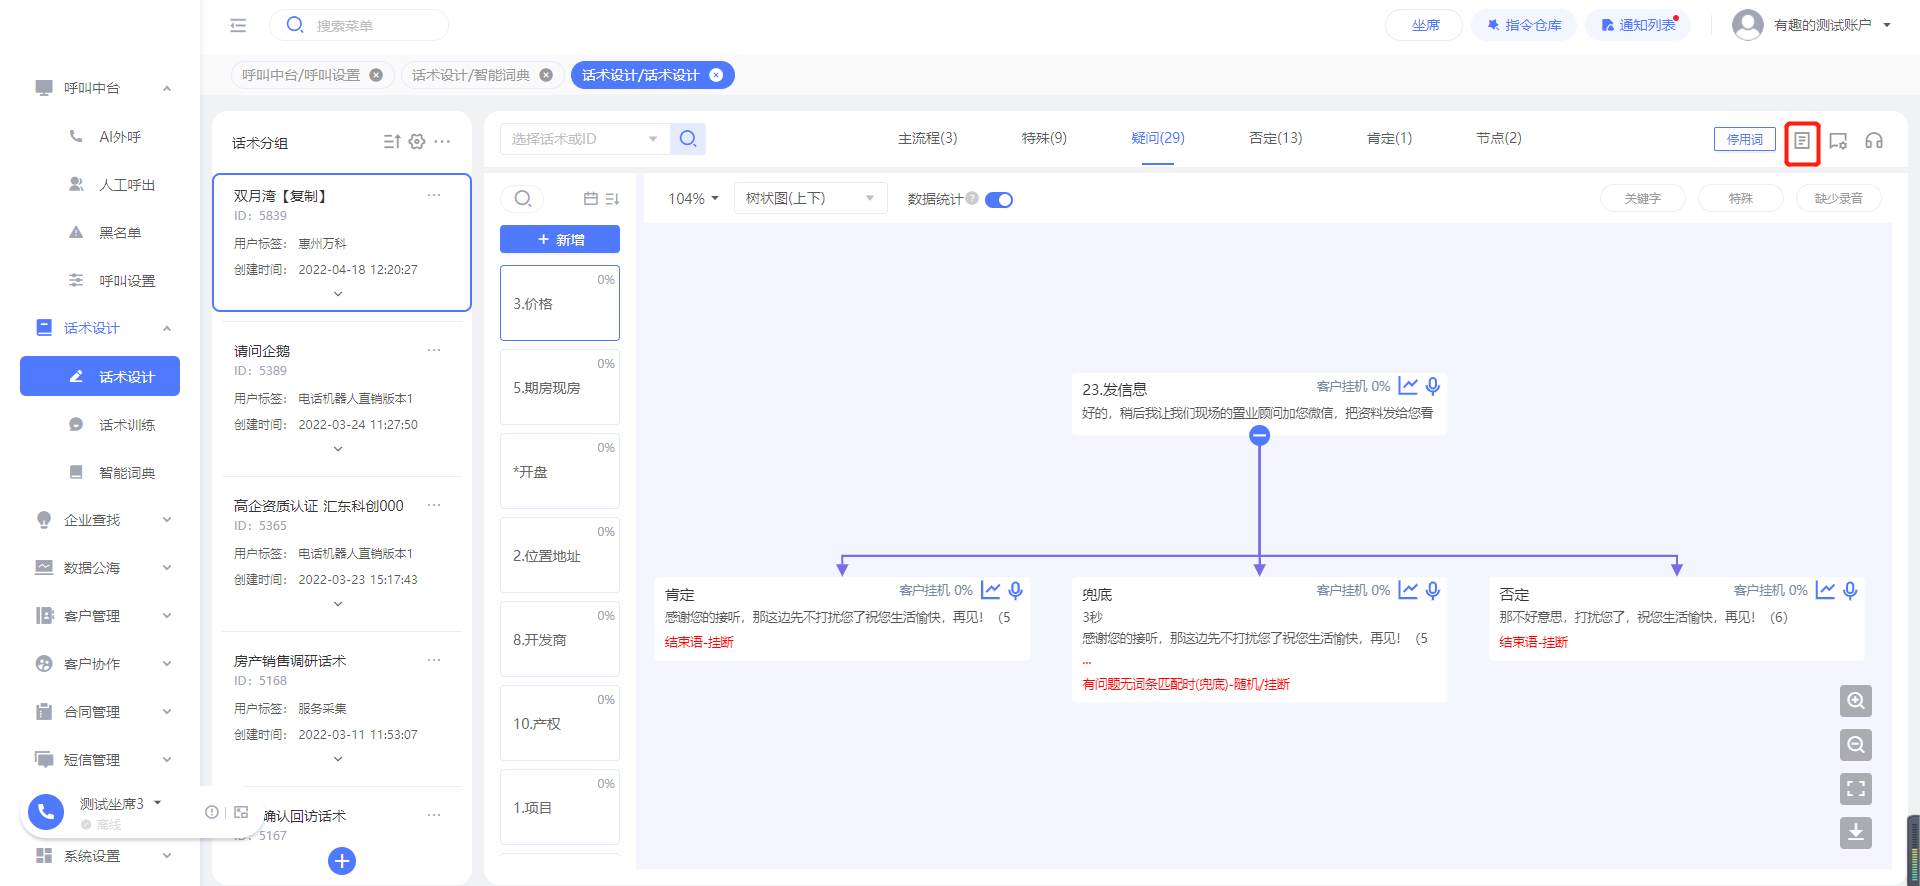
Task: Open more options for 双月湾【复制】 card
Action: point(434,195)
